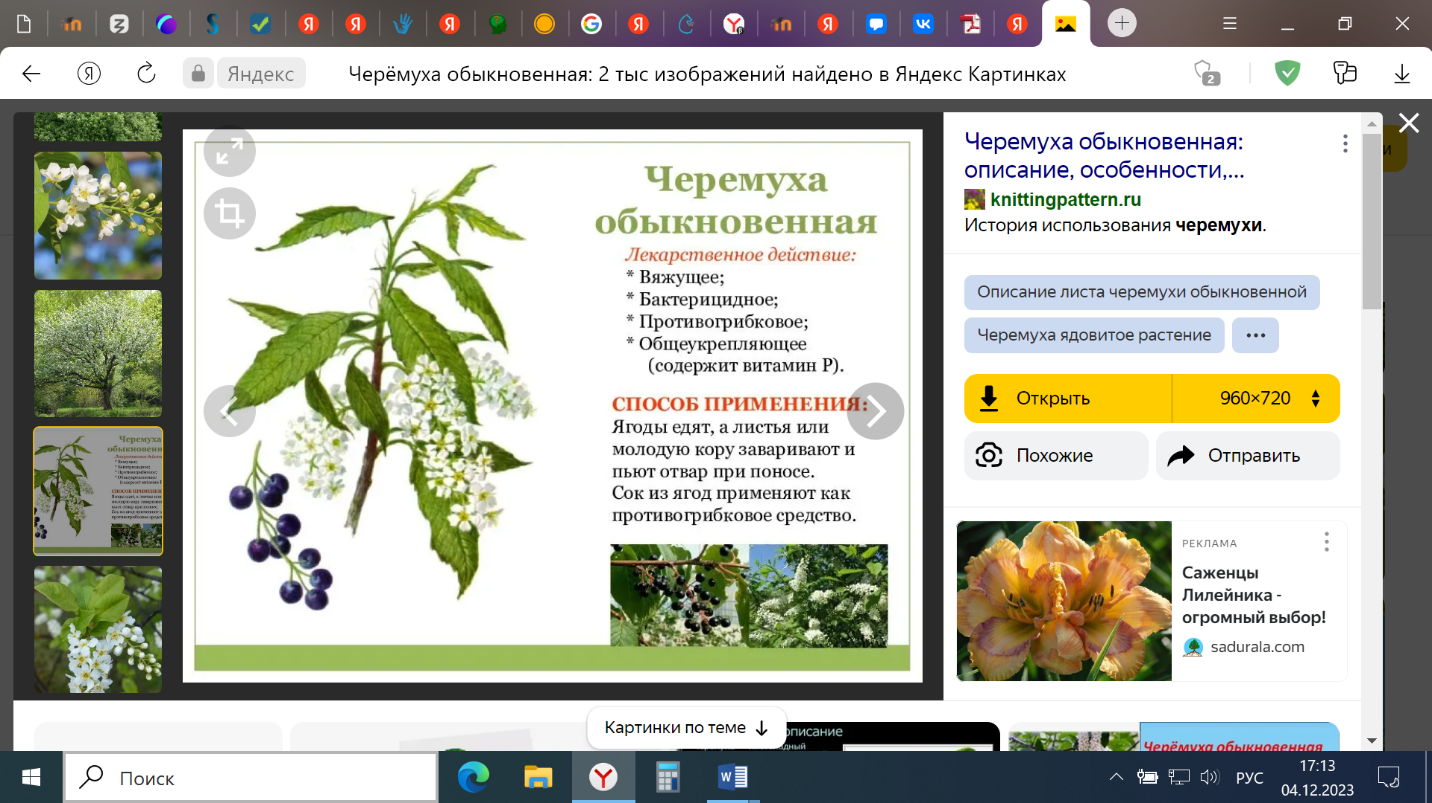Switch to the VK tab
The width and height of the screenshot is (1432, 803).
924,24
